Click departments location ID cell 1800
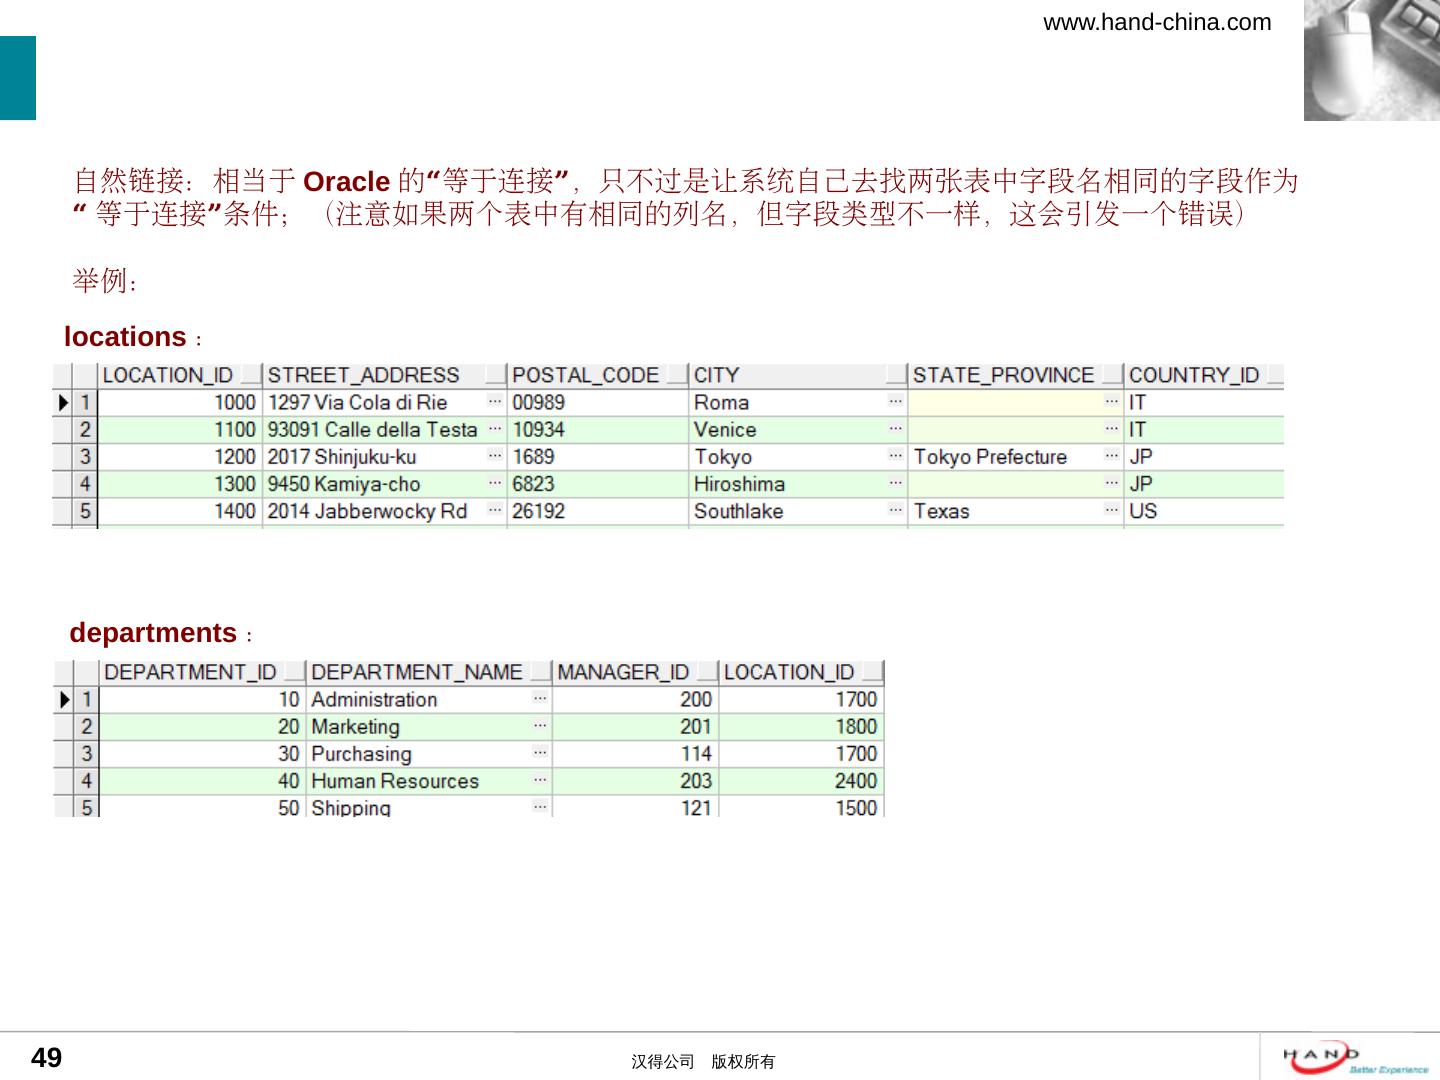The height and width of the screenshot is (1080, 1440). pos(802,726)
